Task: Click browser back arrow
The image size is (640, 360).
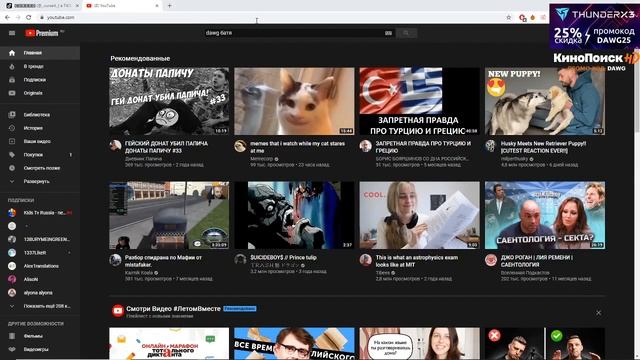Action: (x=8, y=18)
